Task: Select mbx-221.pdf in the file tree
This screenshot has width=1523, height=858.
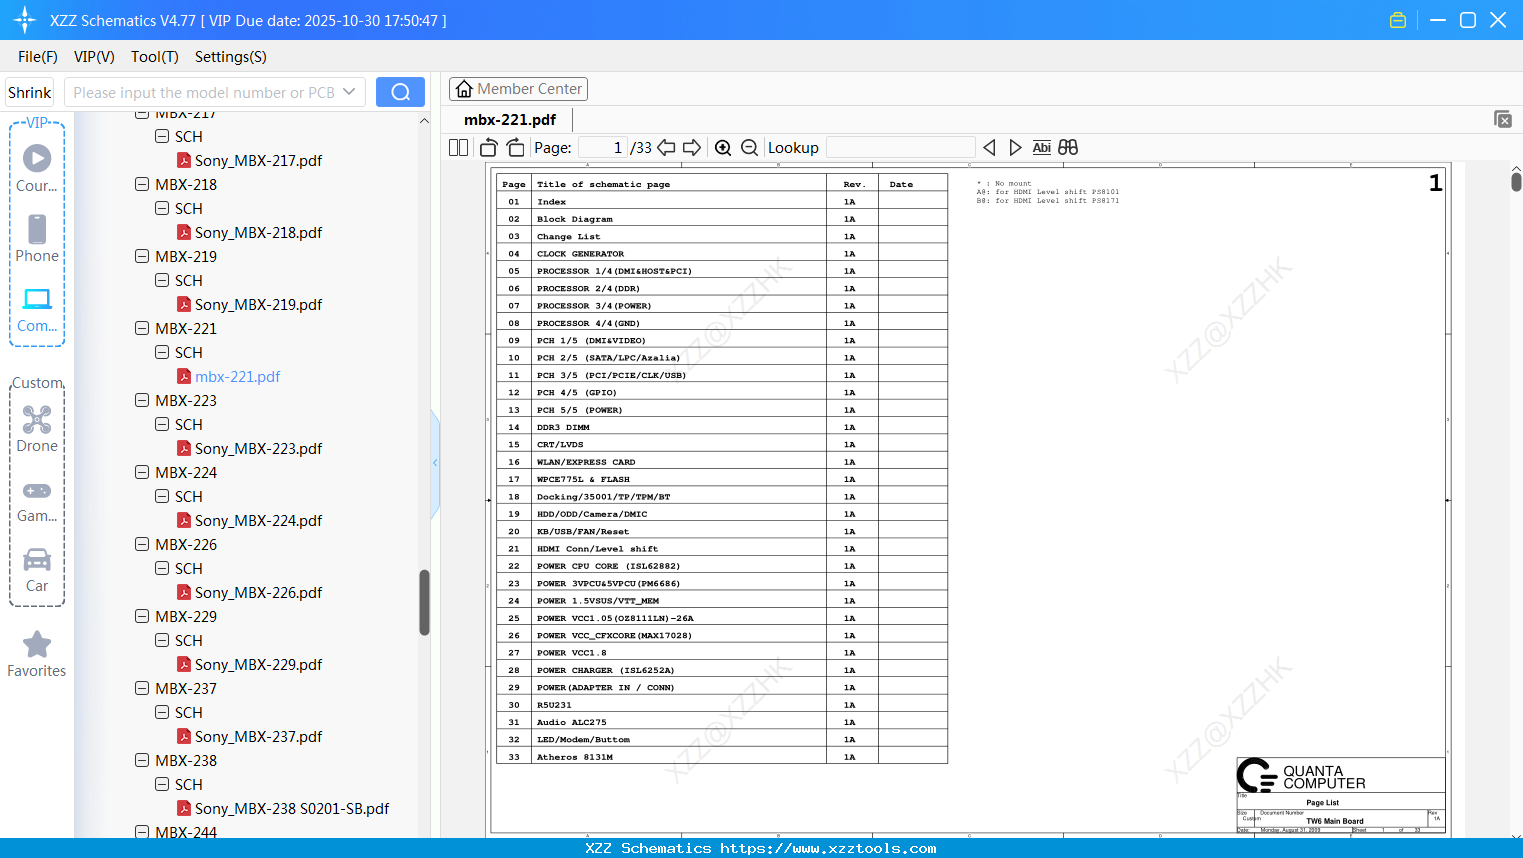Action: click(x=237, y=376)
